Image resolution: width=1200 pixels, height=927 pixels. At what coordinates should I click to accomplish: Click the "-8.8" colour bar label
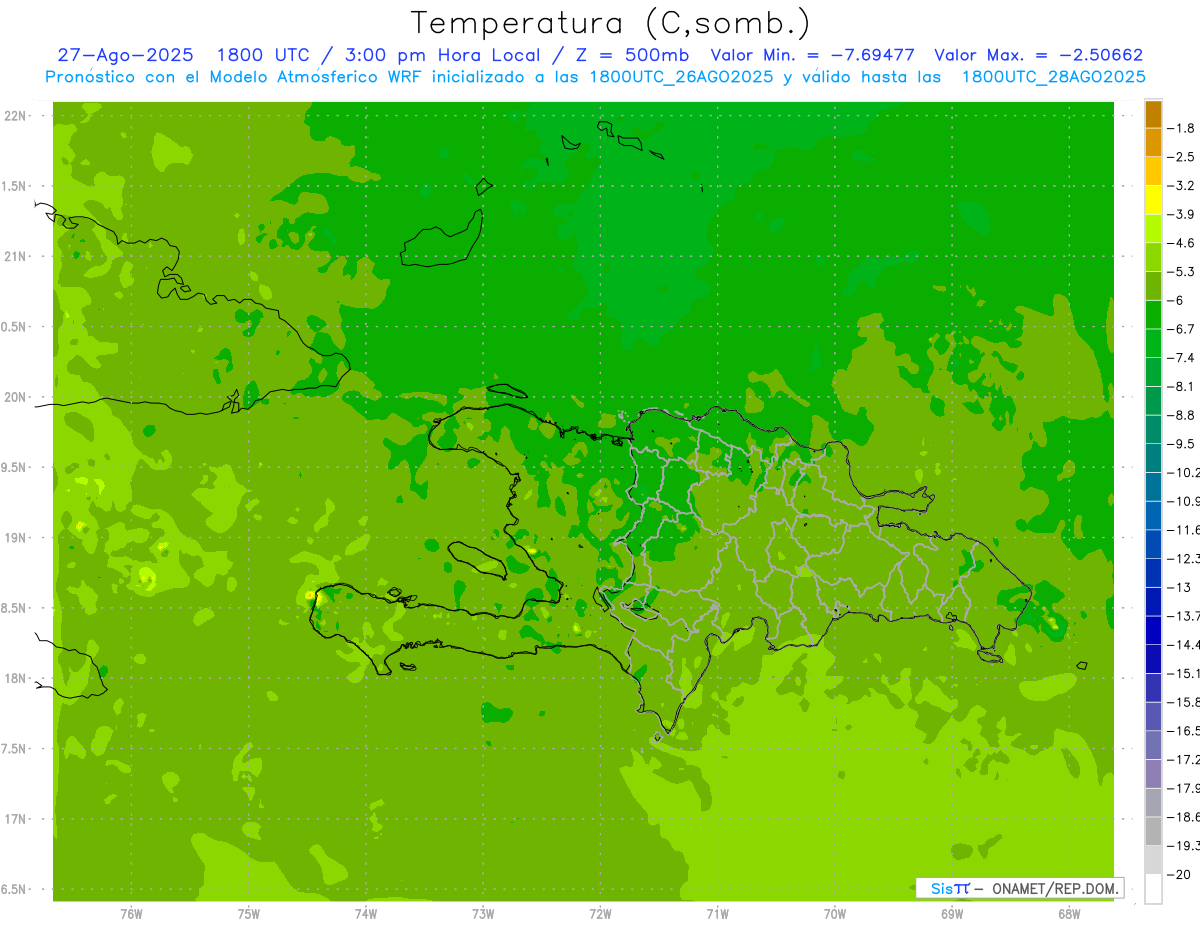pos(1182,415)
